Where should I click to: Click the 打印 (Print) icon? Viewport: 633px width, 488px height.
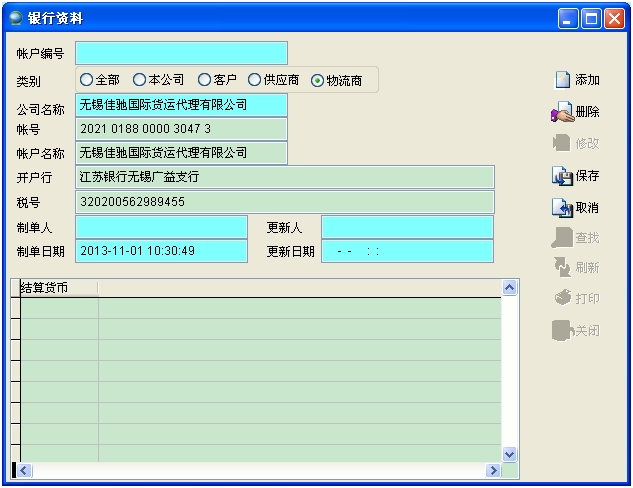pos(562,298)
